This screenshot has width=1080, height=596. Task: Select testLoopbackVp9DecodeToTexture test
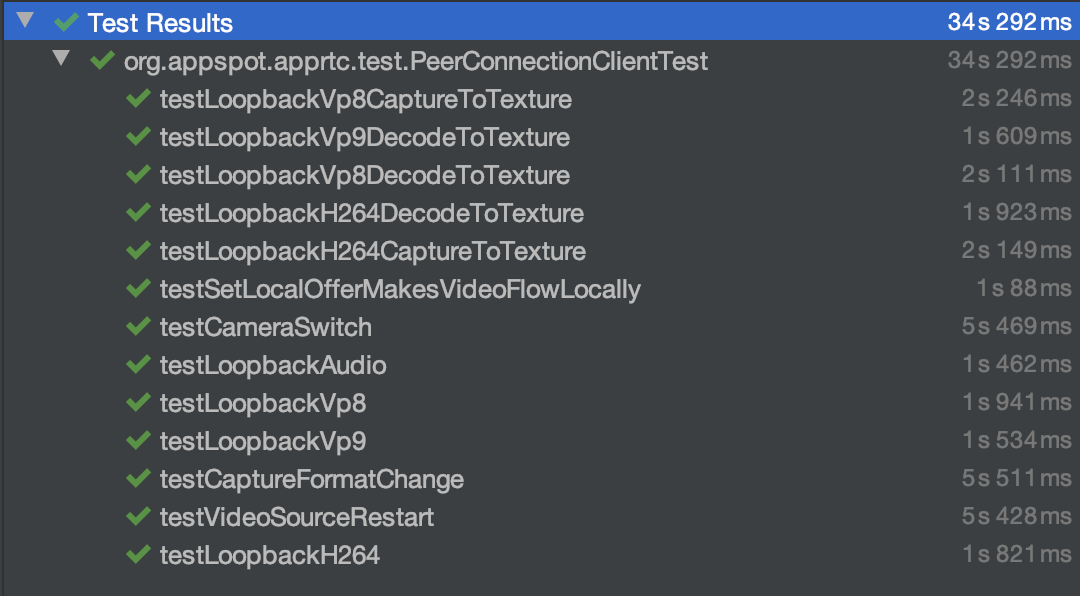pos(364,137)
